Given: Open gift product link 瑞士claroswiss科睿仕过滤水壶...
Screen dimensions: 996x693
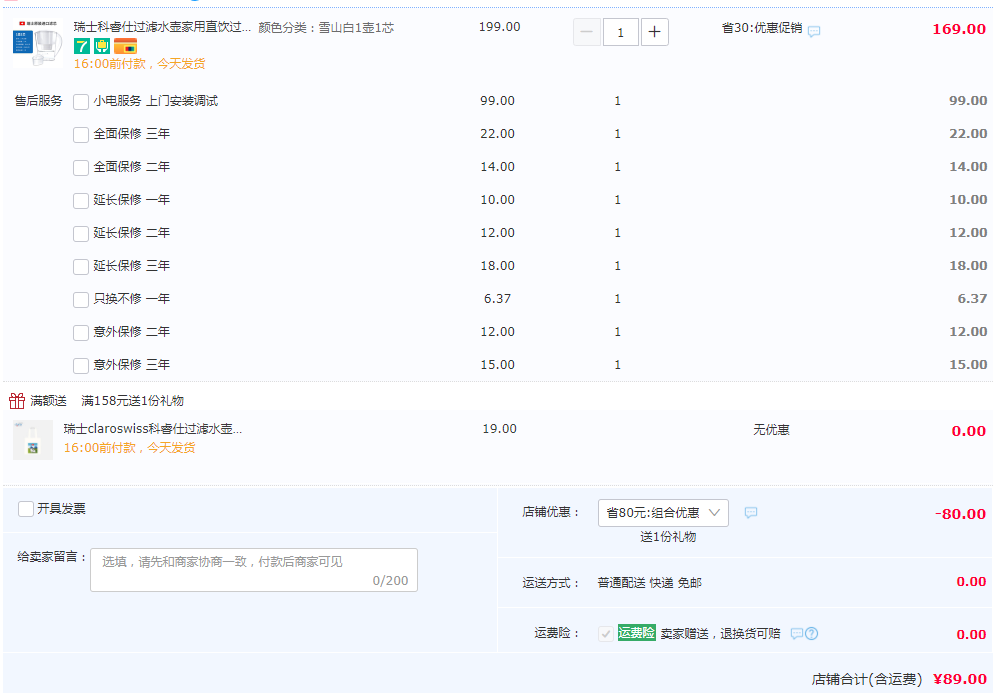Looking at the screenshot, I should click(152, 429).
